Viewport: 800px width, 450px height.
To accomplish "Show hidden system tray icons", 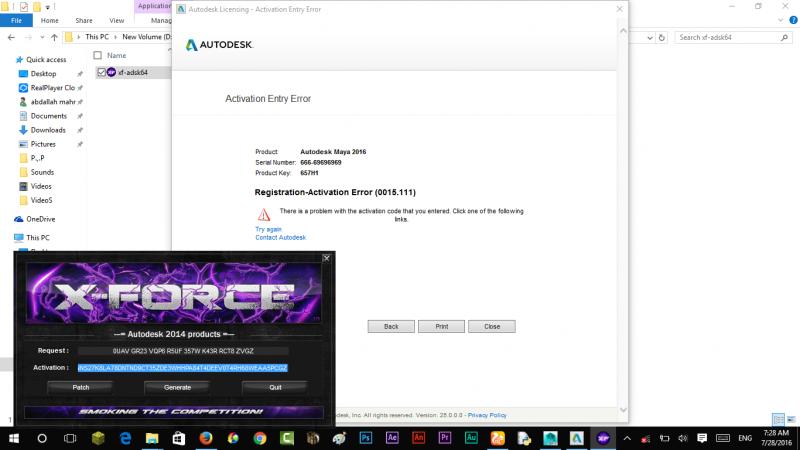I will click(627, 438).
